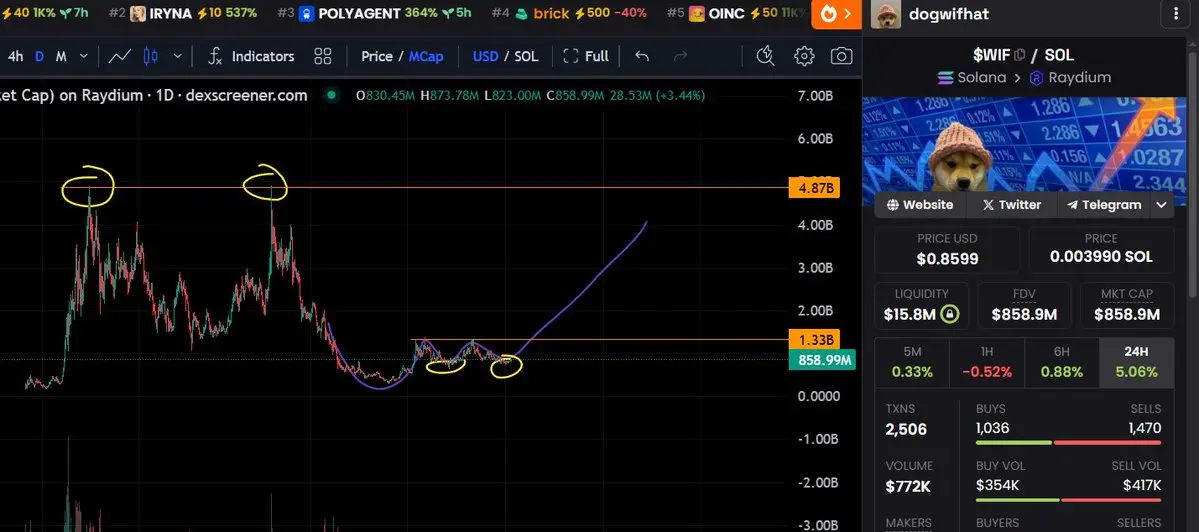The image size is (1199, 532).
Task: Click the 1.33B orange price label
Action: [814, 340]
